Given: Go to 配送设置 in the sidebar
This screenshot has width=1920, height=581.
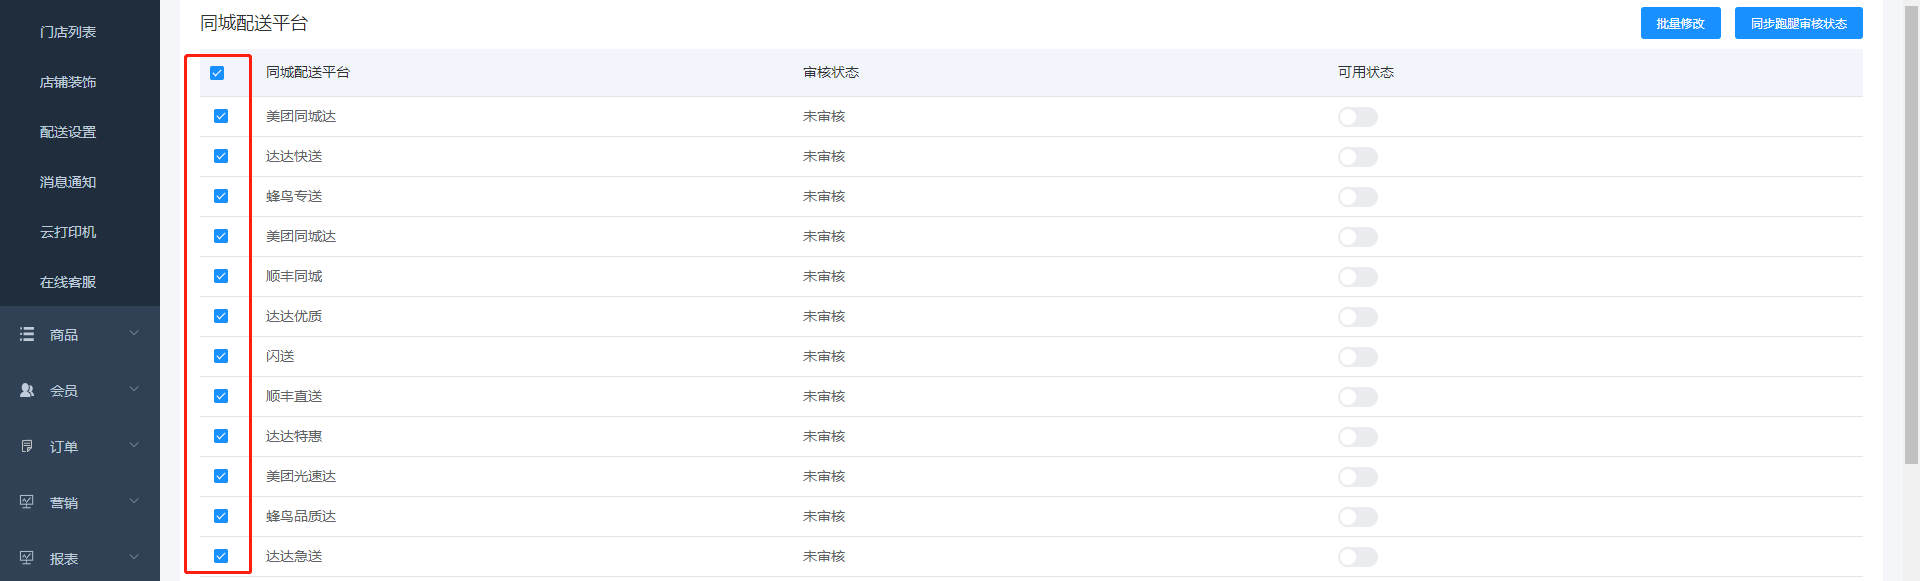Looking at the screenshot, I should (x=68, y=132).
